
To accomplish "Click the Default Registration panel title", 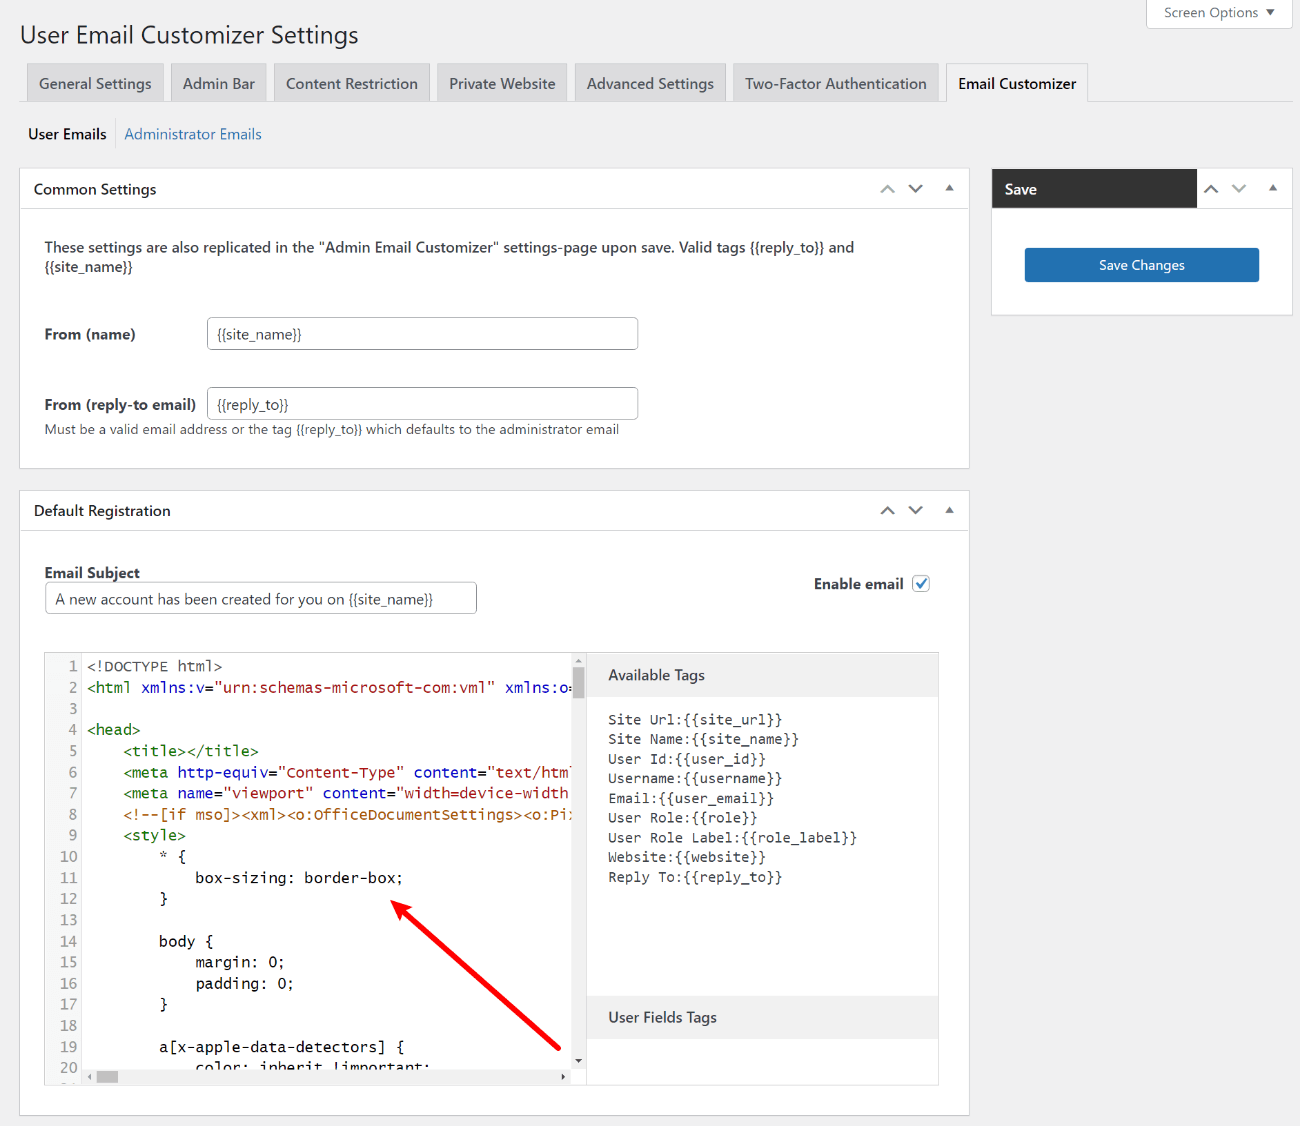I will click(102, 511).
